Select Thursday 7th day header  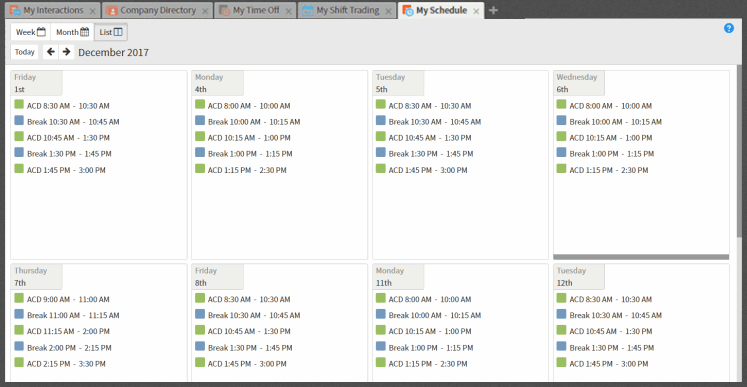click(x=37, y=276)
